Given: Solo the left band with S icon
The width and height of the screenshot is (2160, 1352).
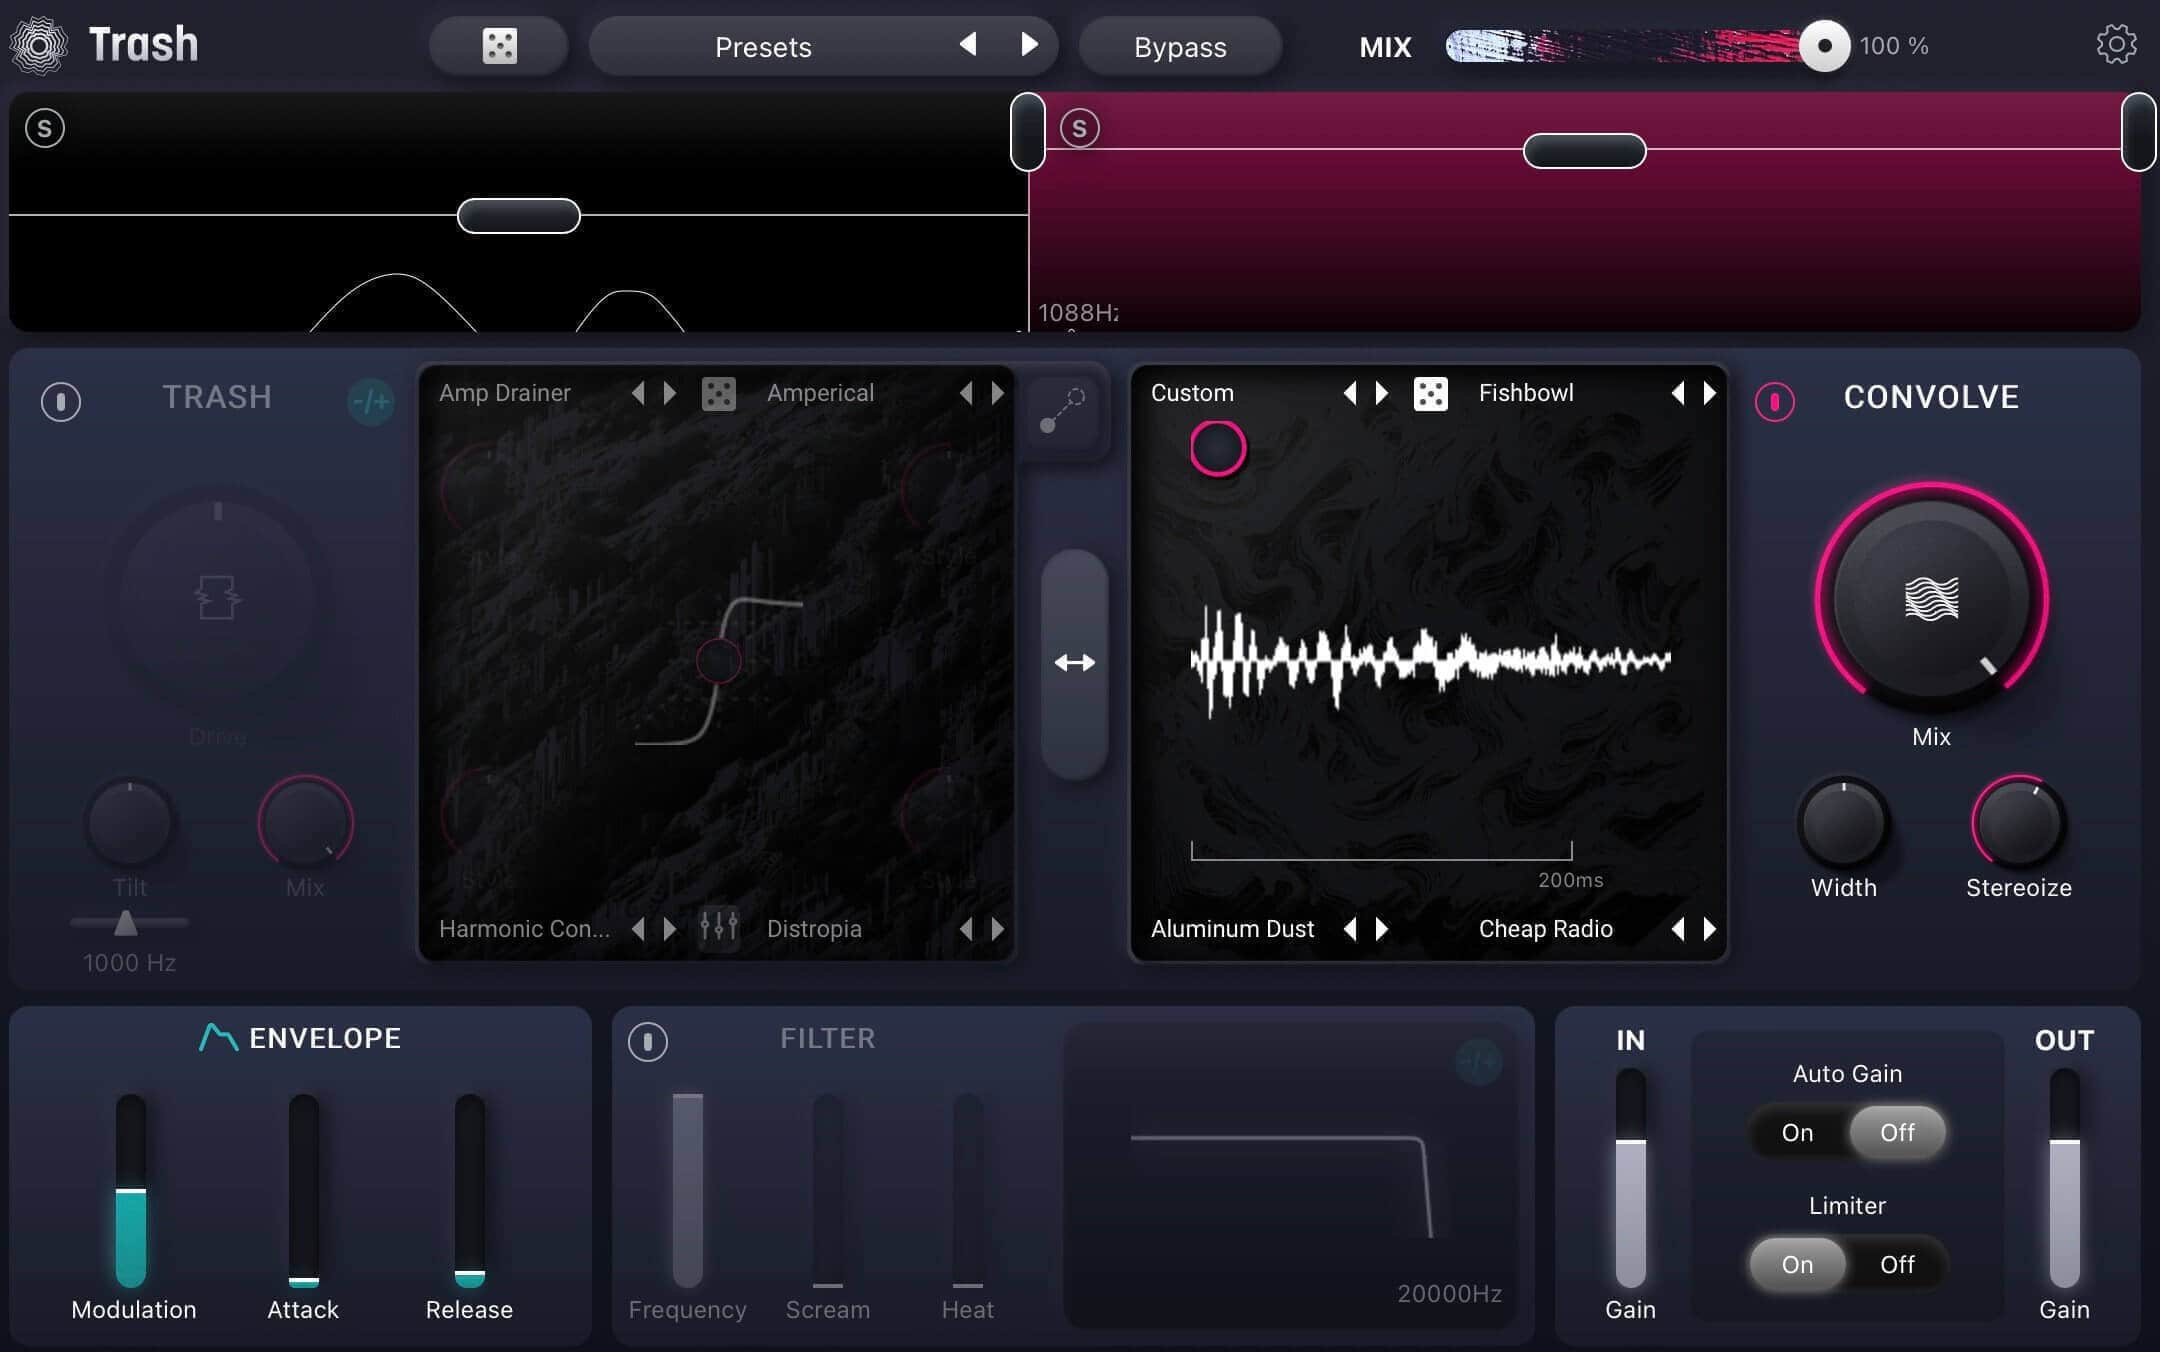Looking at the screenshot, I should point(45,128).
